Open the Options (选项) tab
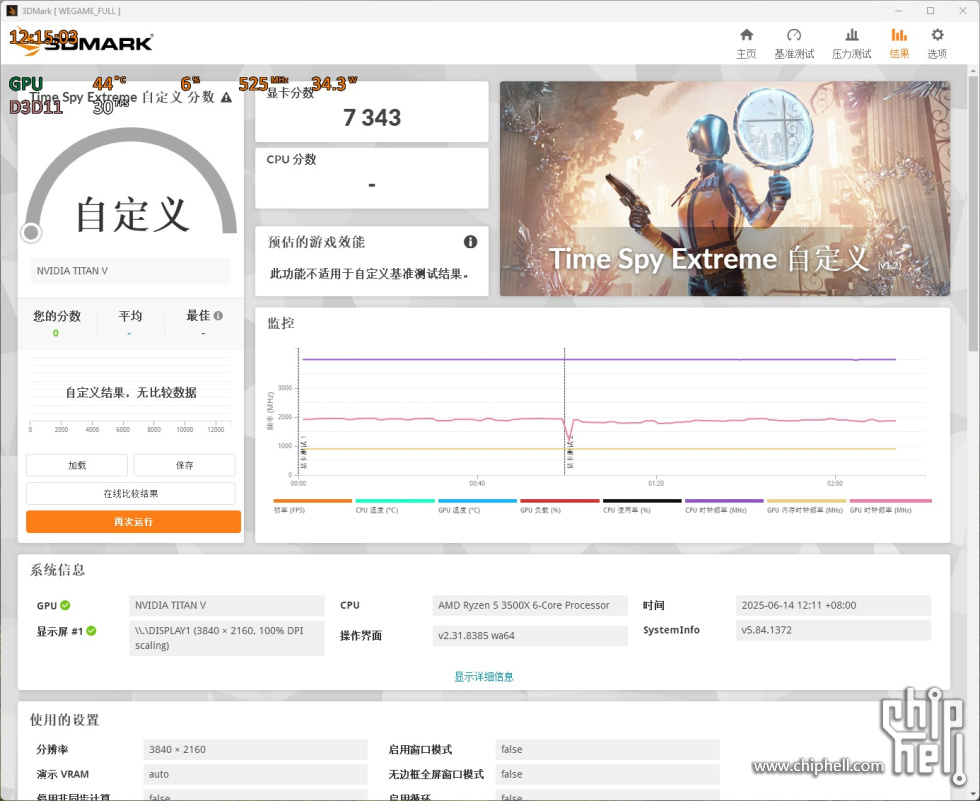The height and width of the screenshot is (801, 980). (936, 44)
